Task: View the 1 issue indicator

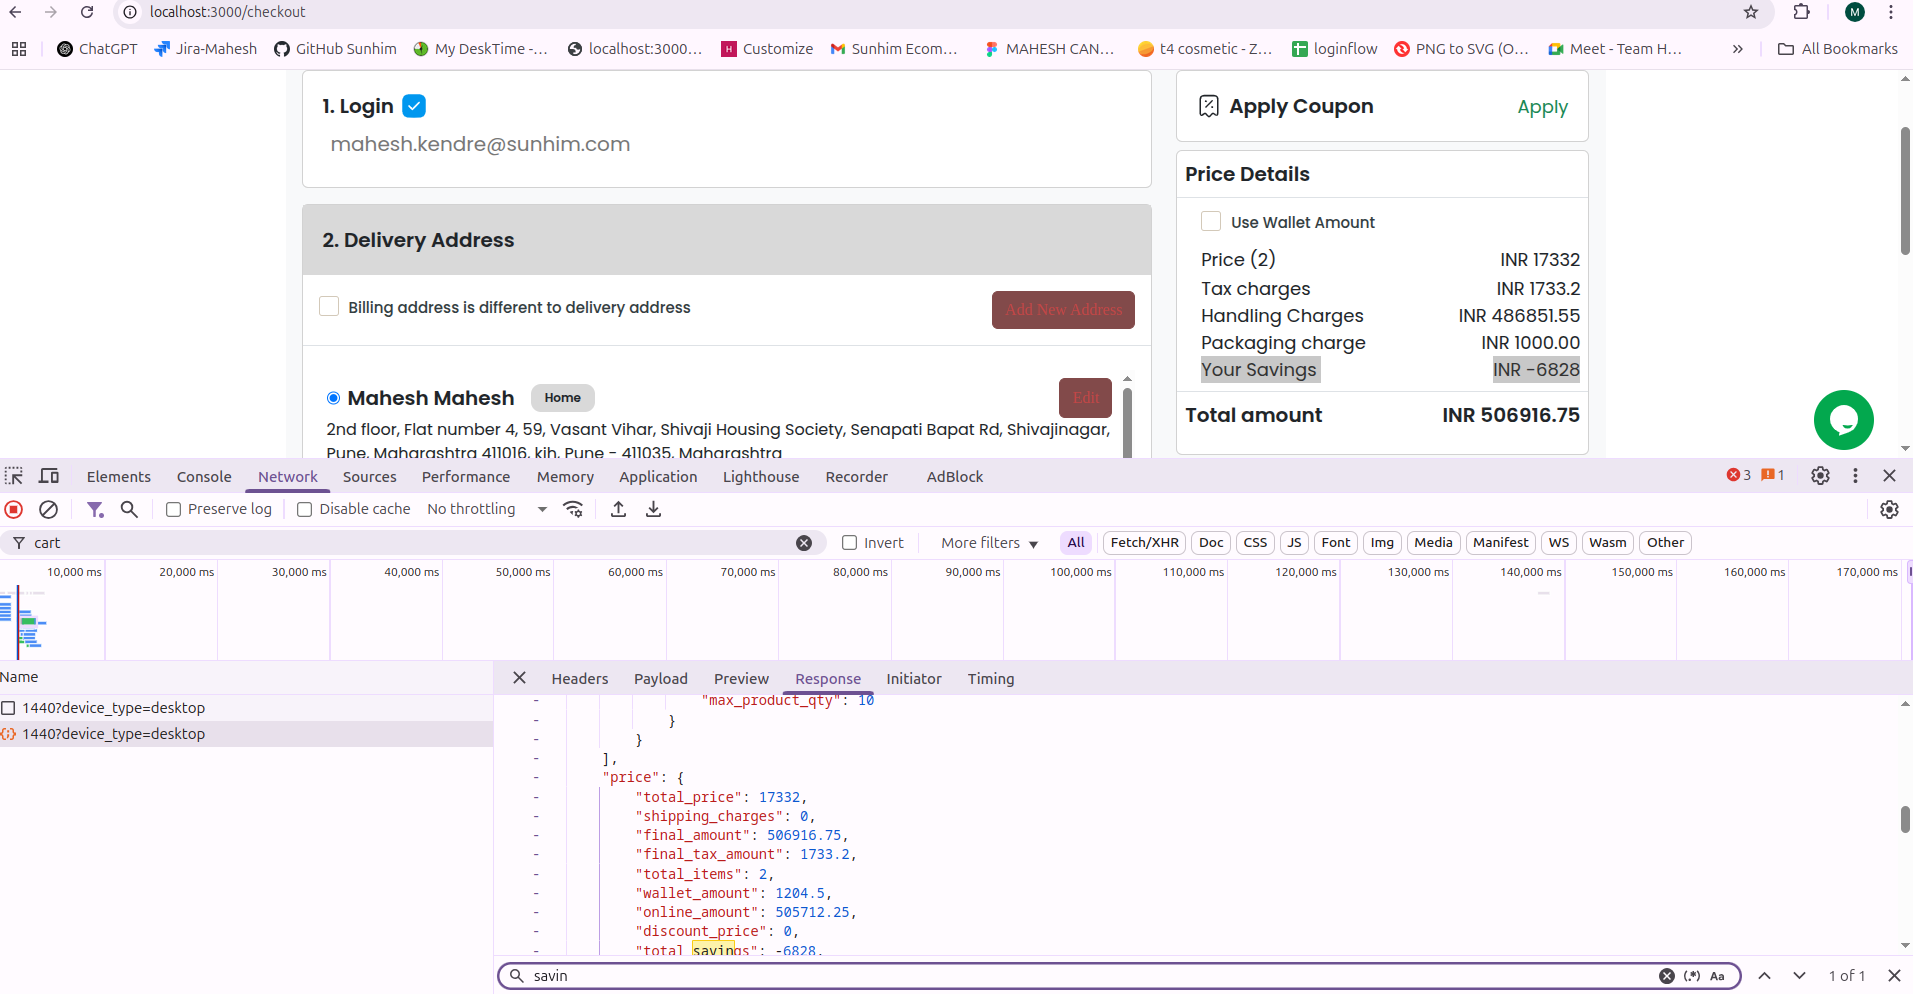Action: [x=1772, y=475]
